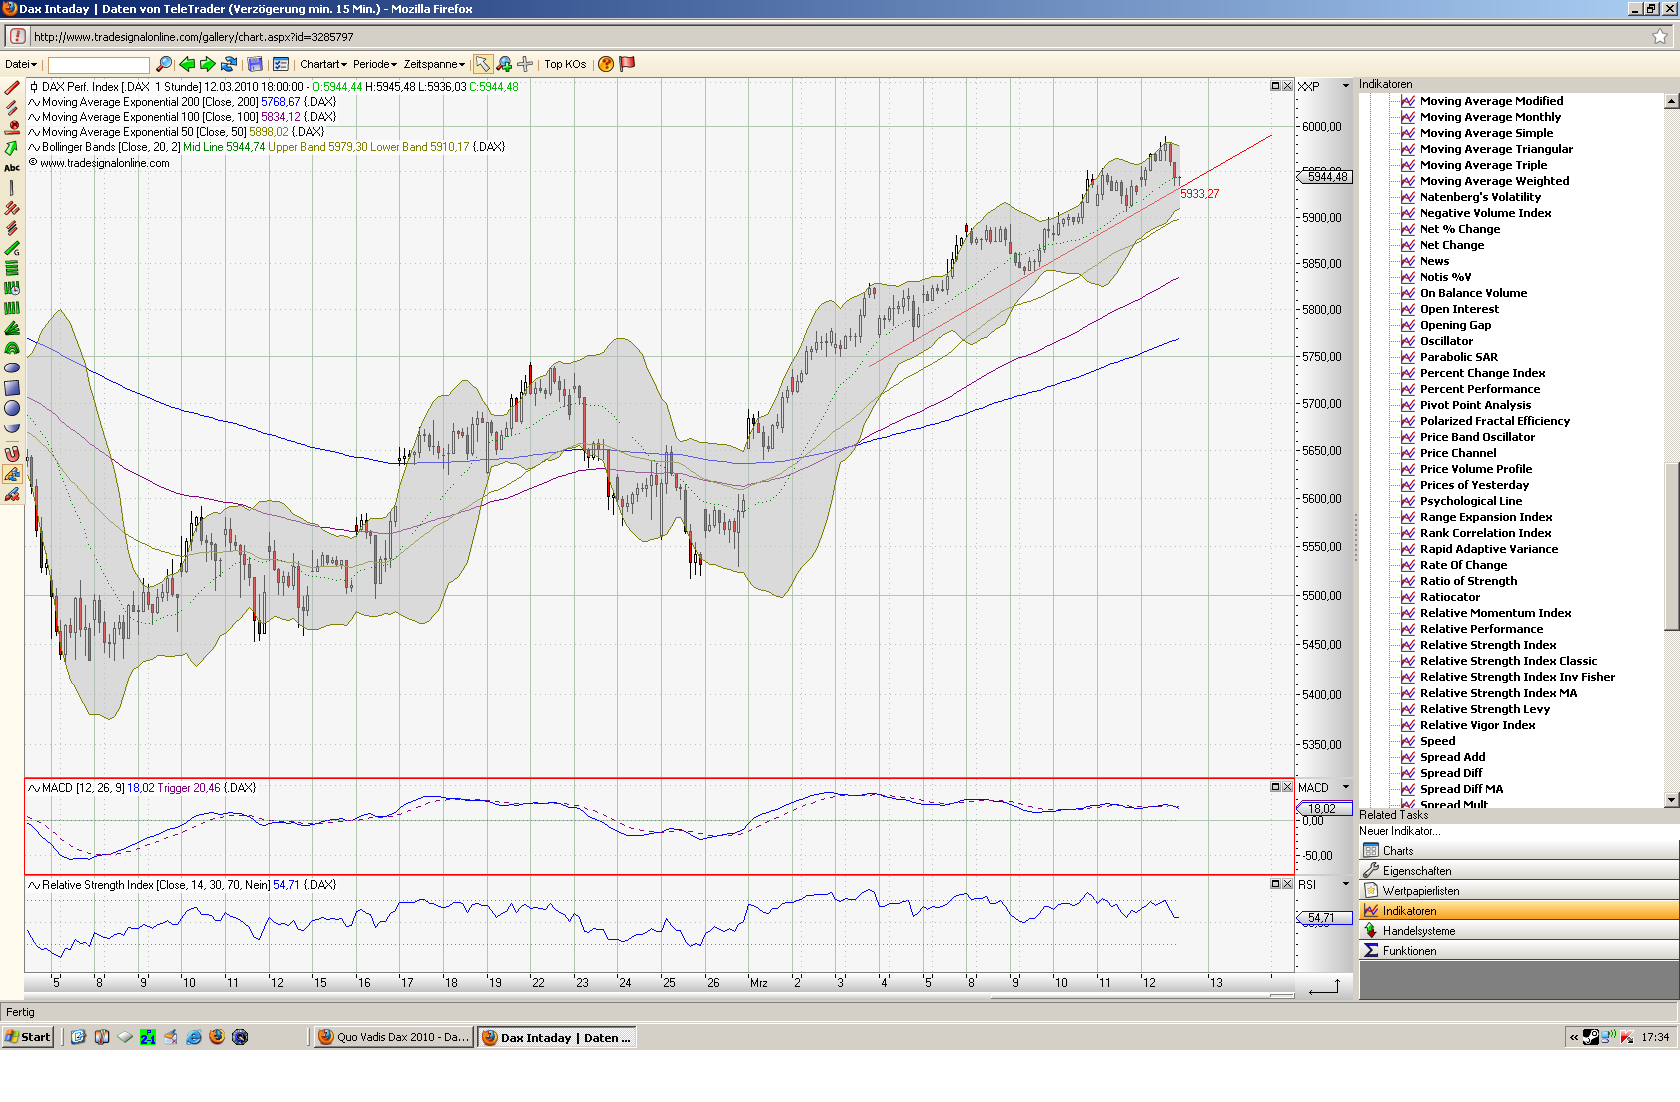
Task: Select the rectangle drawing tool
Action: [12, 388]
